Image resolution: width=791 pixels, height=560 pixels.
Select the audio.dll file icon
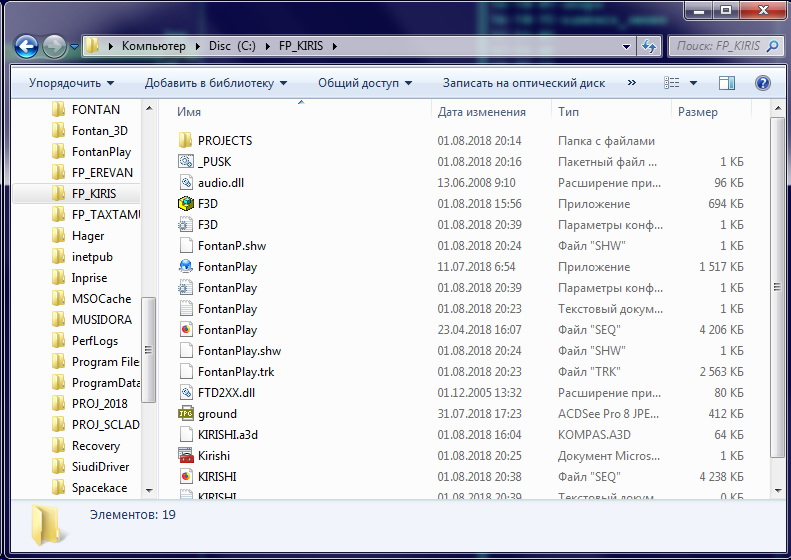coord(186,183)
